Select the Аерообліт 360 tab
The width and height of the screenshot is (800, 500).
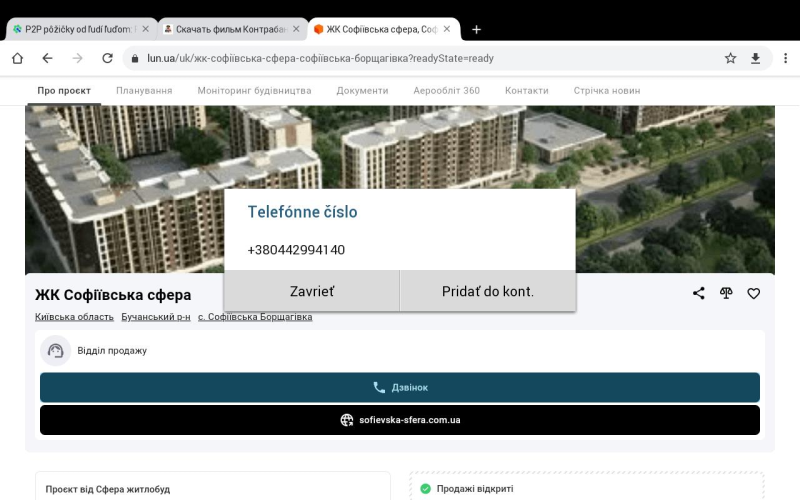446,90
